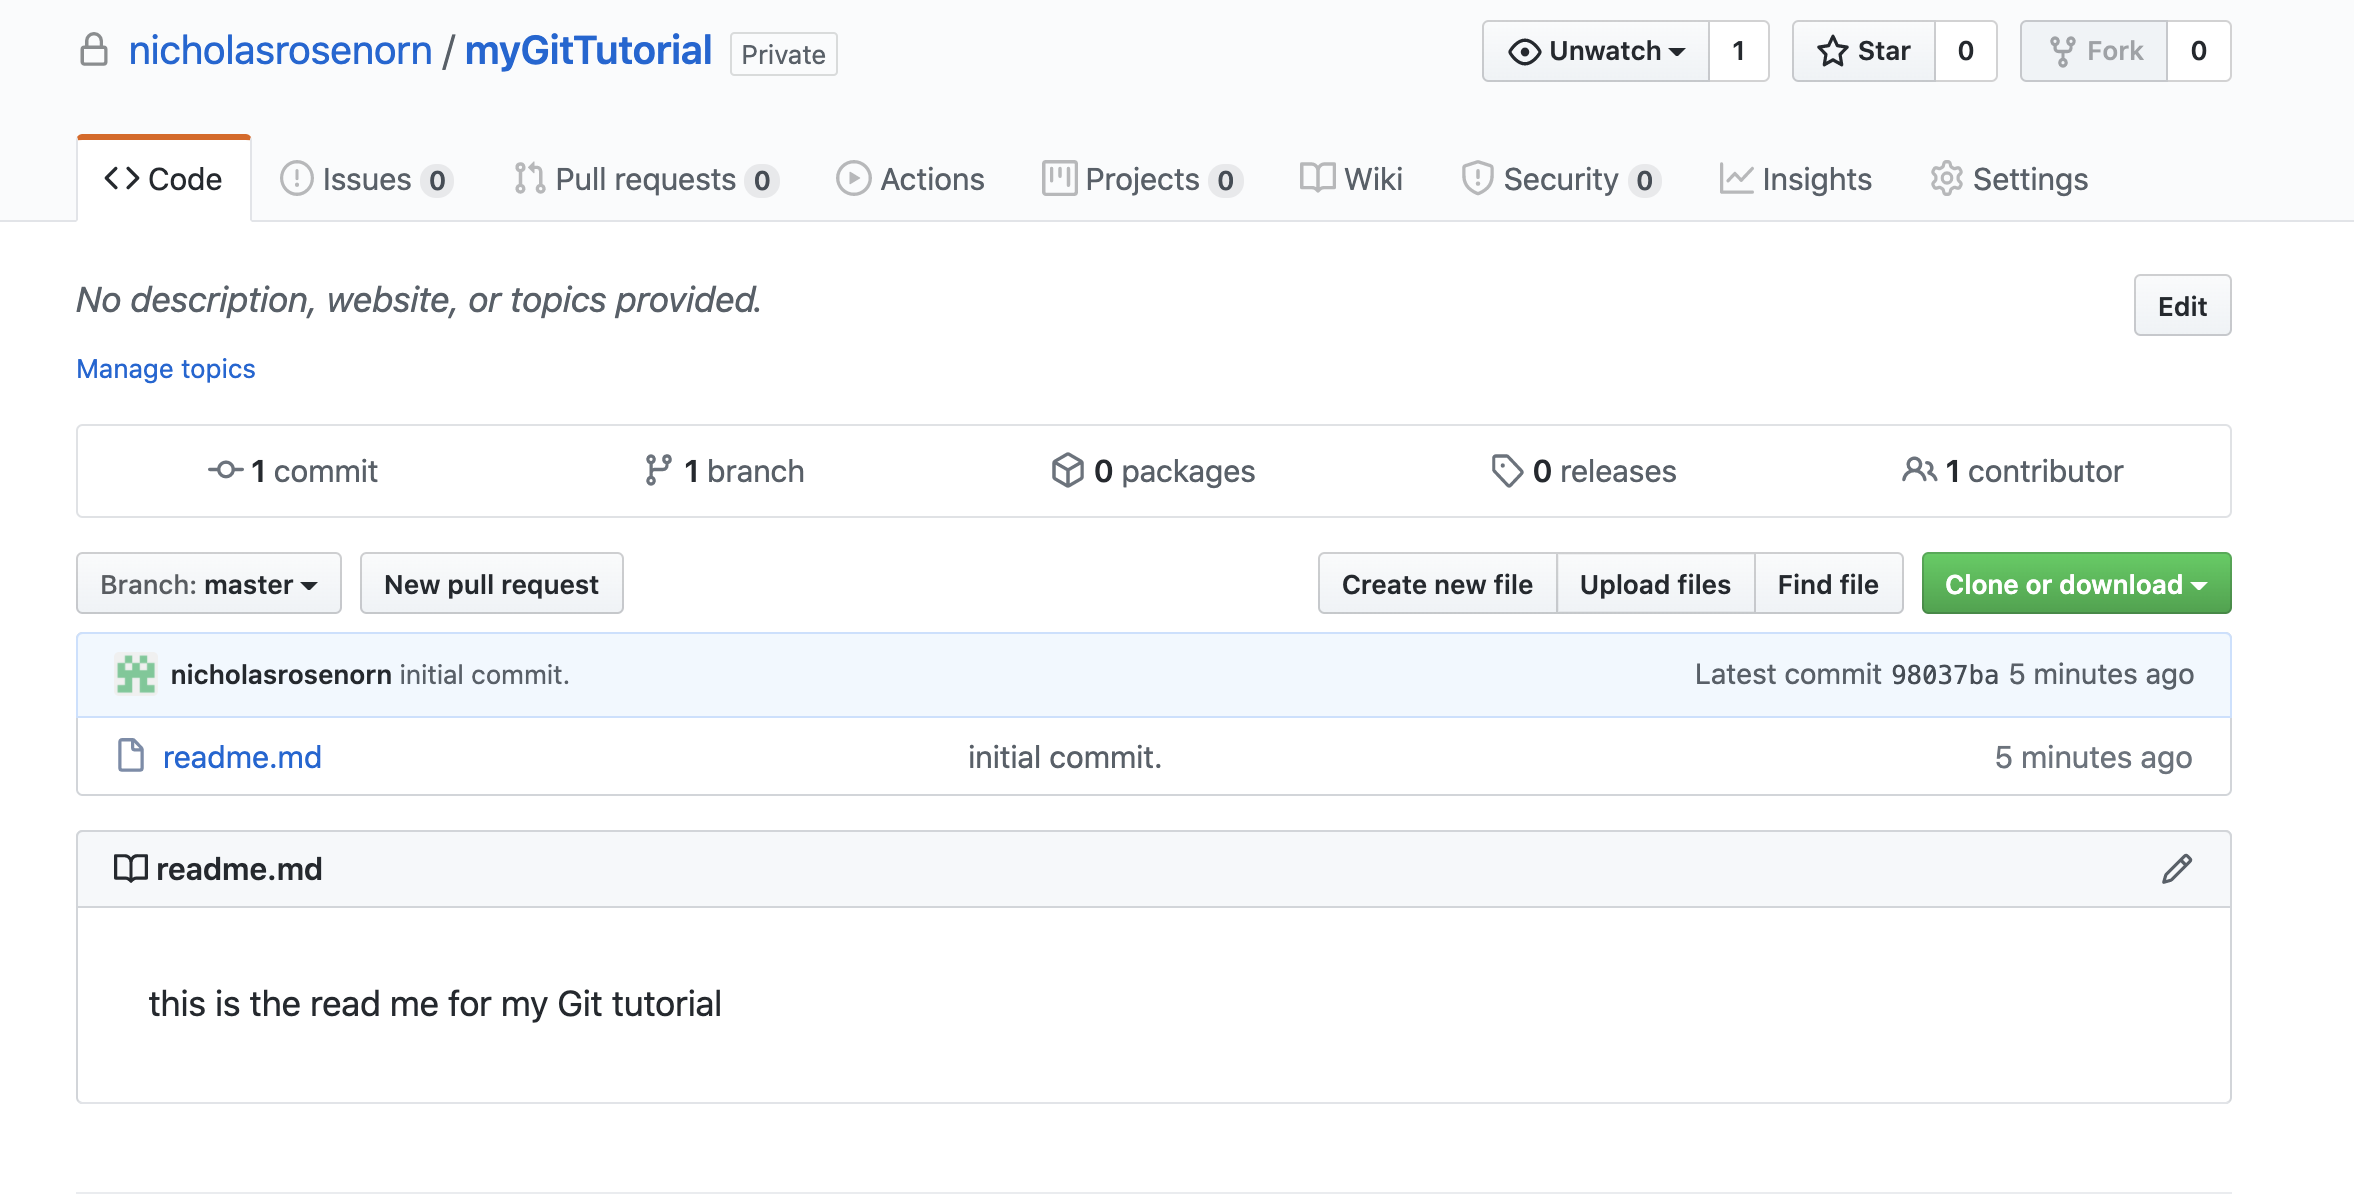Expand the Branch: master selector
The image size is (2354, 1202).
point(209,584)
